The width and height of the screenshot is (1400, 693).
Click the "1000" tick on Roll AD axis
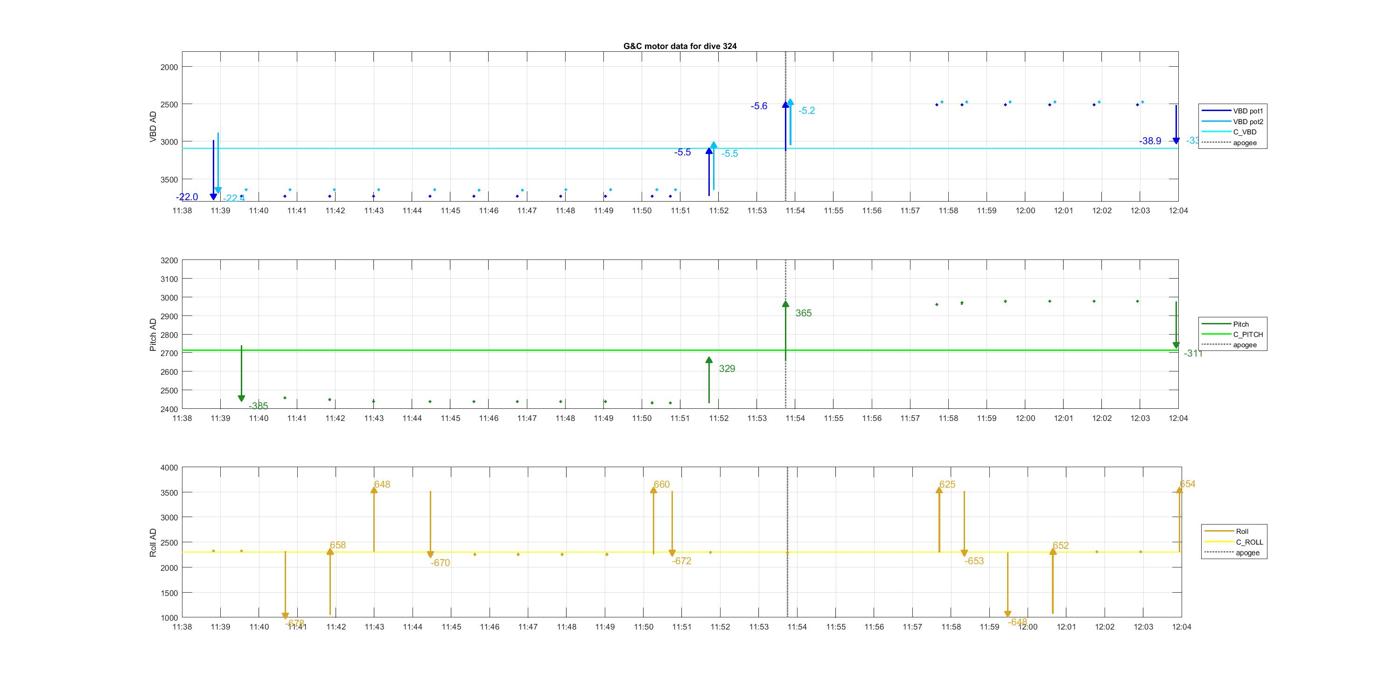pyautogui.click(x=169, y=618)
